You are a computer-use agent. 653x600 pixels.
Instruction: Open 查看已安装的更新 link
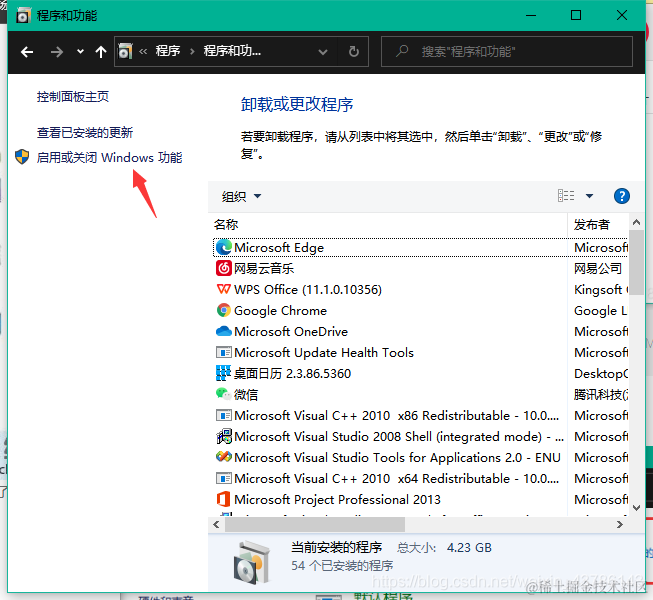point(85,132)
